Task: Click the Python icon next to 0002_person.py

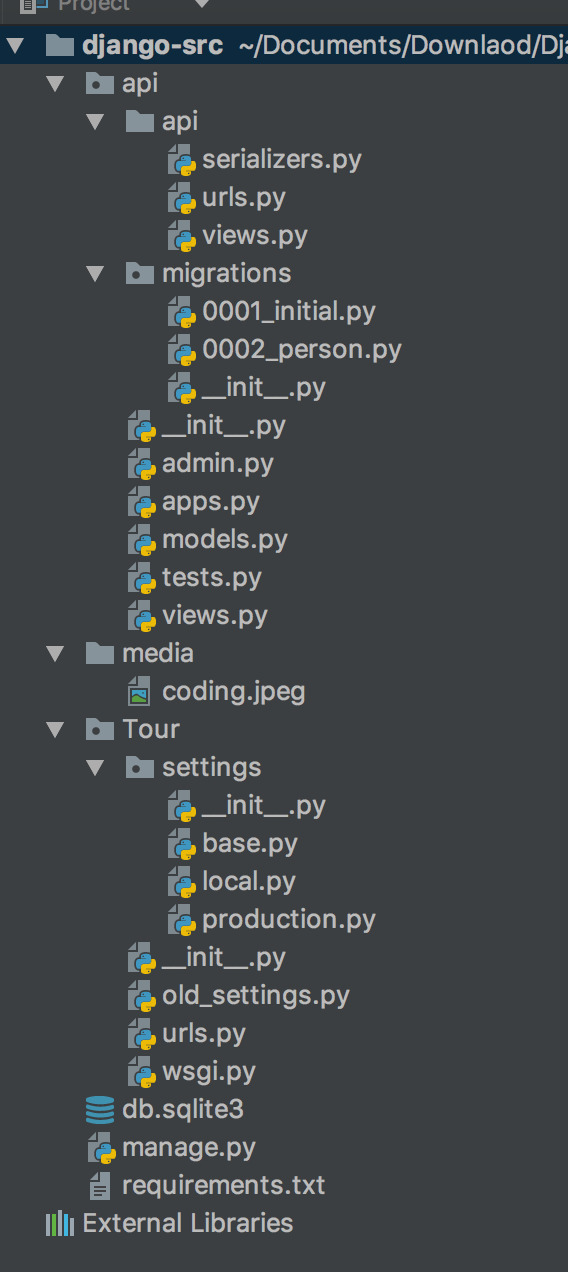Action: coord(181,350)
